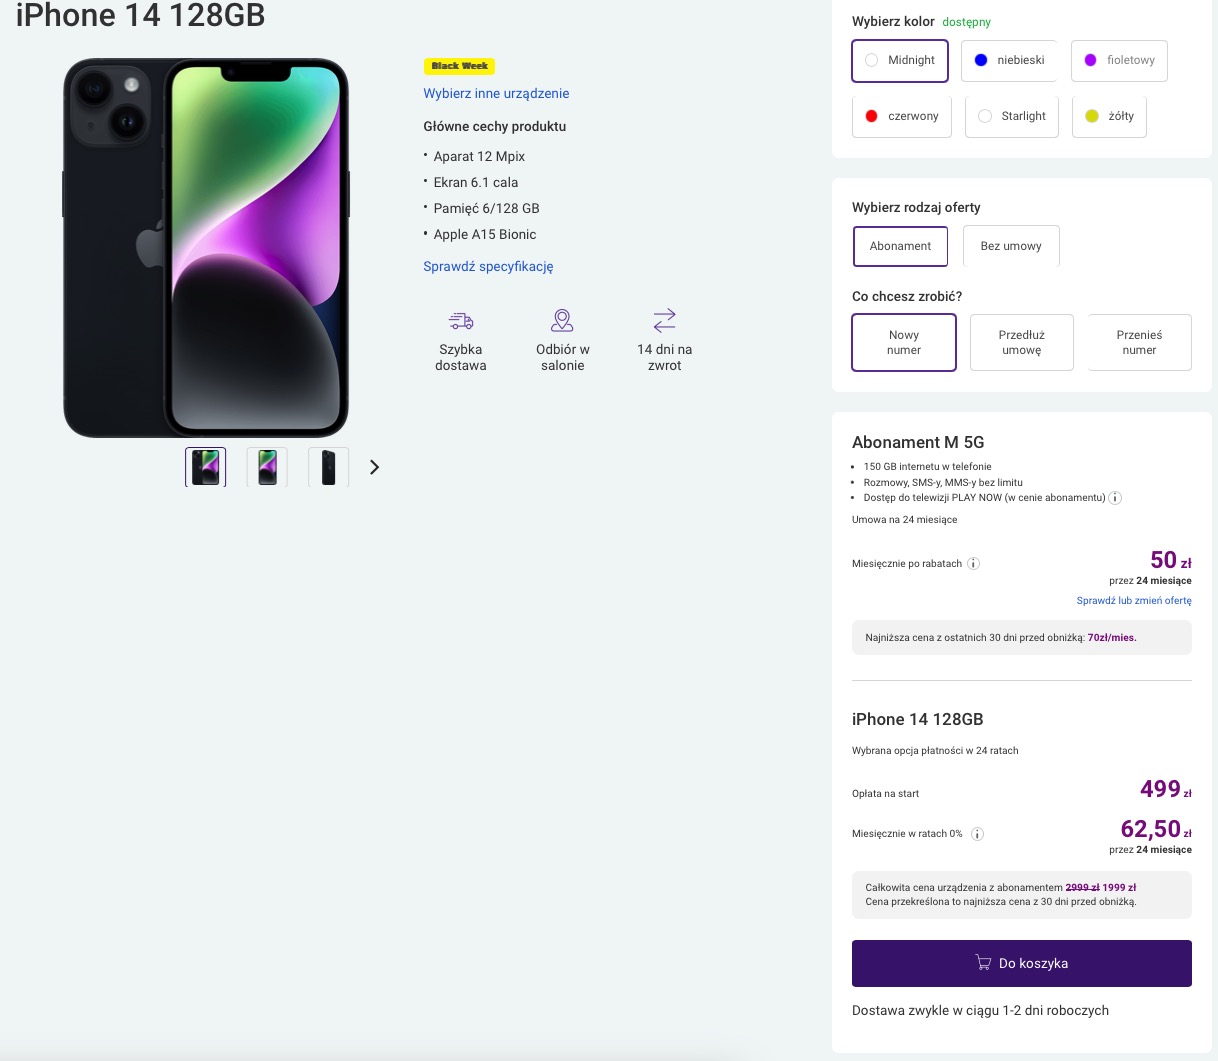The height and width of the screenshot is (1061, 1218).
Task: Click Wybierz inne urządzenie link
Action: coord(496,93)
